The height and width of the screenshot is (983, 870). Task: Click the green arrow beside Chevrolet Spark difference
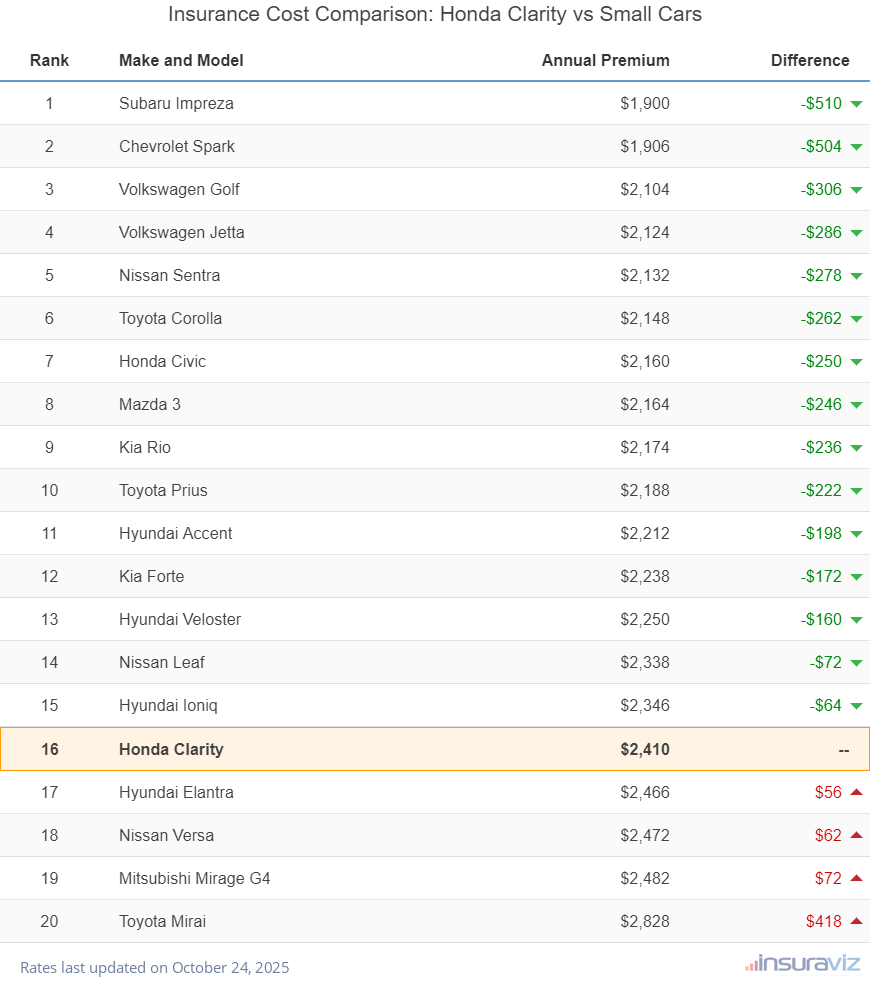click(x=856, y=147)
